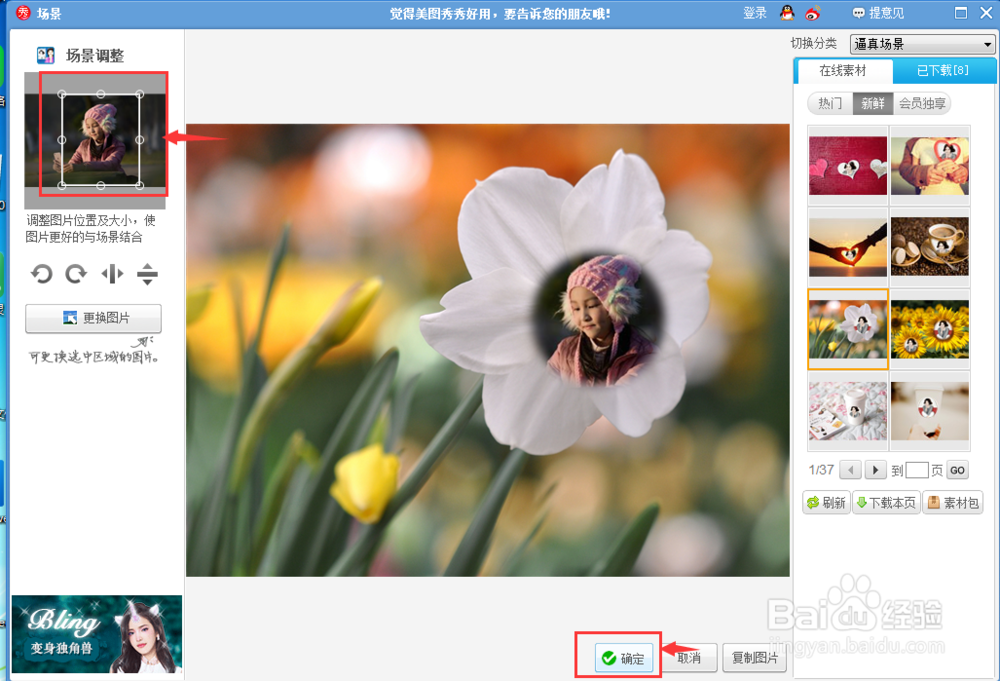Screen dimensions: 1000x681
Task: Click the Meitu 秀 app logo
Action: [x=23, y=13]
